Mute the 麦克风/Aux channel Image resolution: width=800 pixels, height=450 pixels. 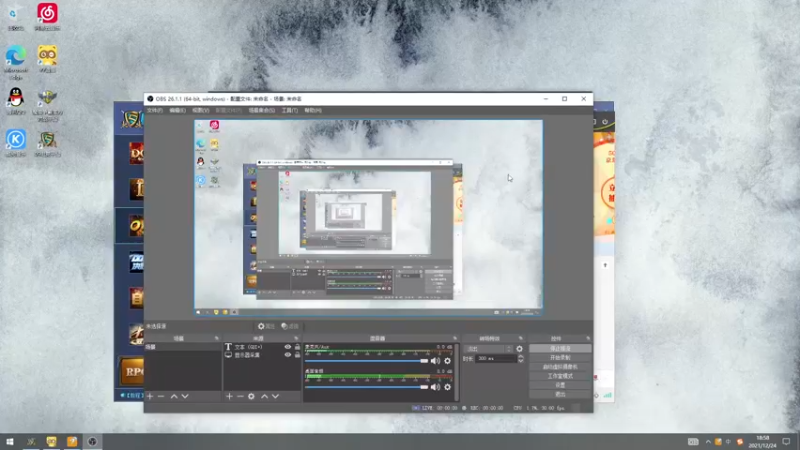coord(435,361)
